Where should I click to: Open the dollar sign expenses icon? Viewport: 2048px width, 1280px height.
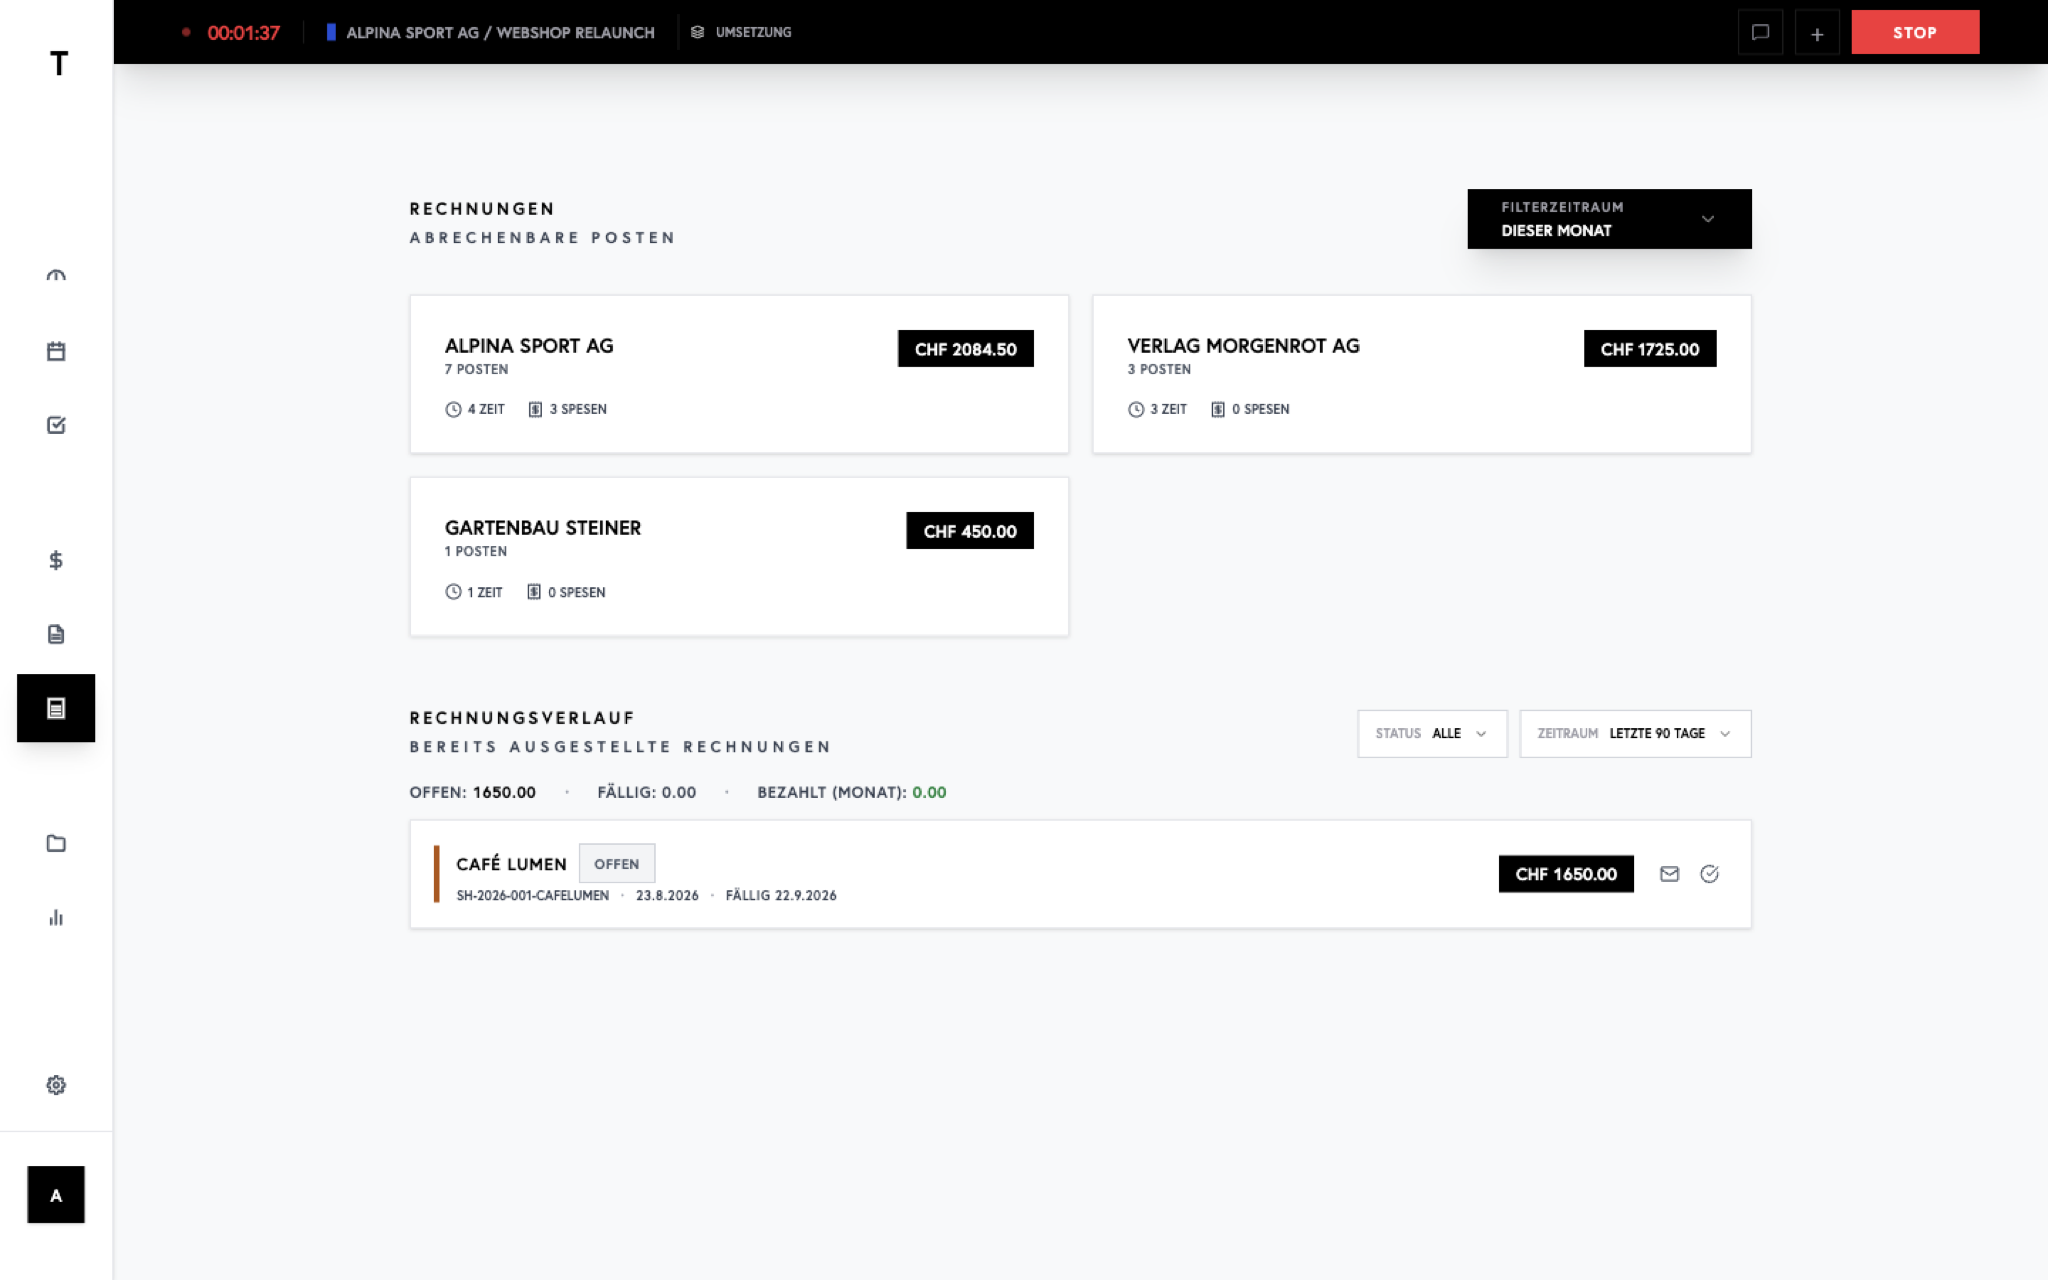tap(56, 560)
